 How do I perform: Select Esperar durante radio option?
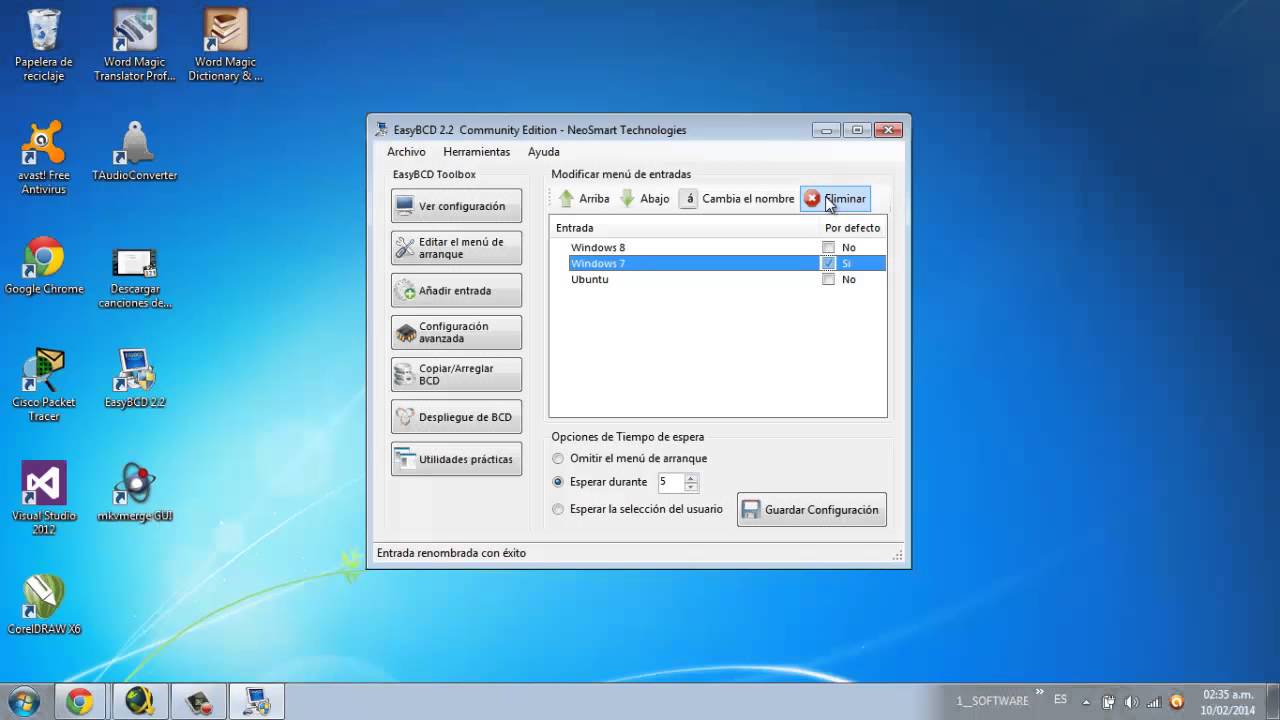(x=600, y=481)
